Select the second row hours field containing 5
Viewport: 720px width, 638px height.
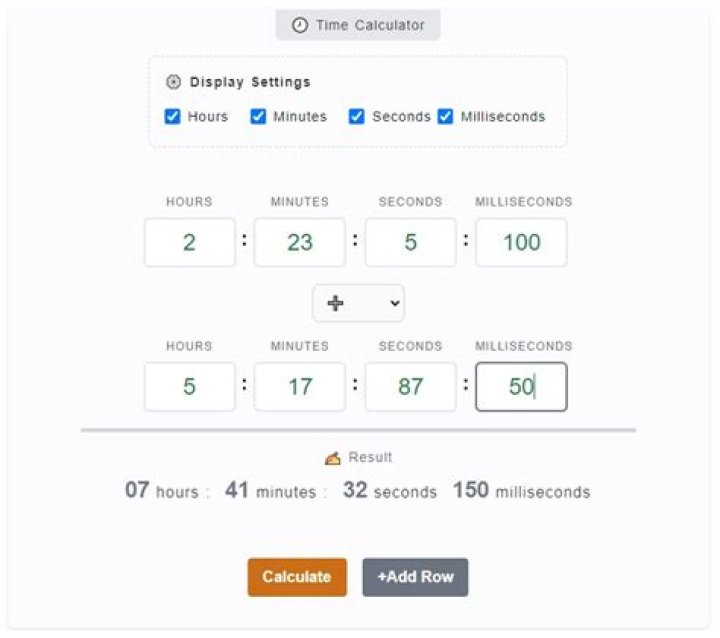190,387
